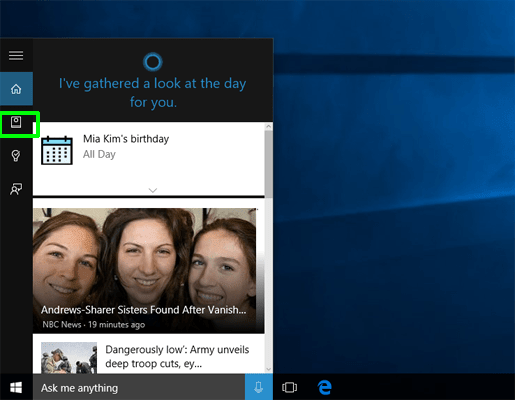Launch Microsoft Edge from the taskbar
Image resolution: width=515 pixels, height=400 pixels.
tap(324, 387)
